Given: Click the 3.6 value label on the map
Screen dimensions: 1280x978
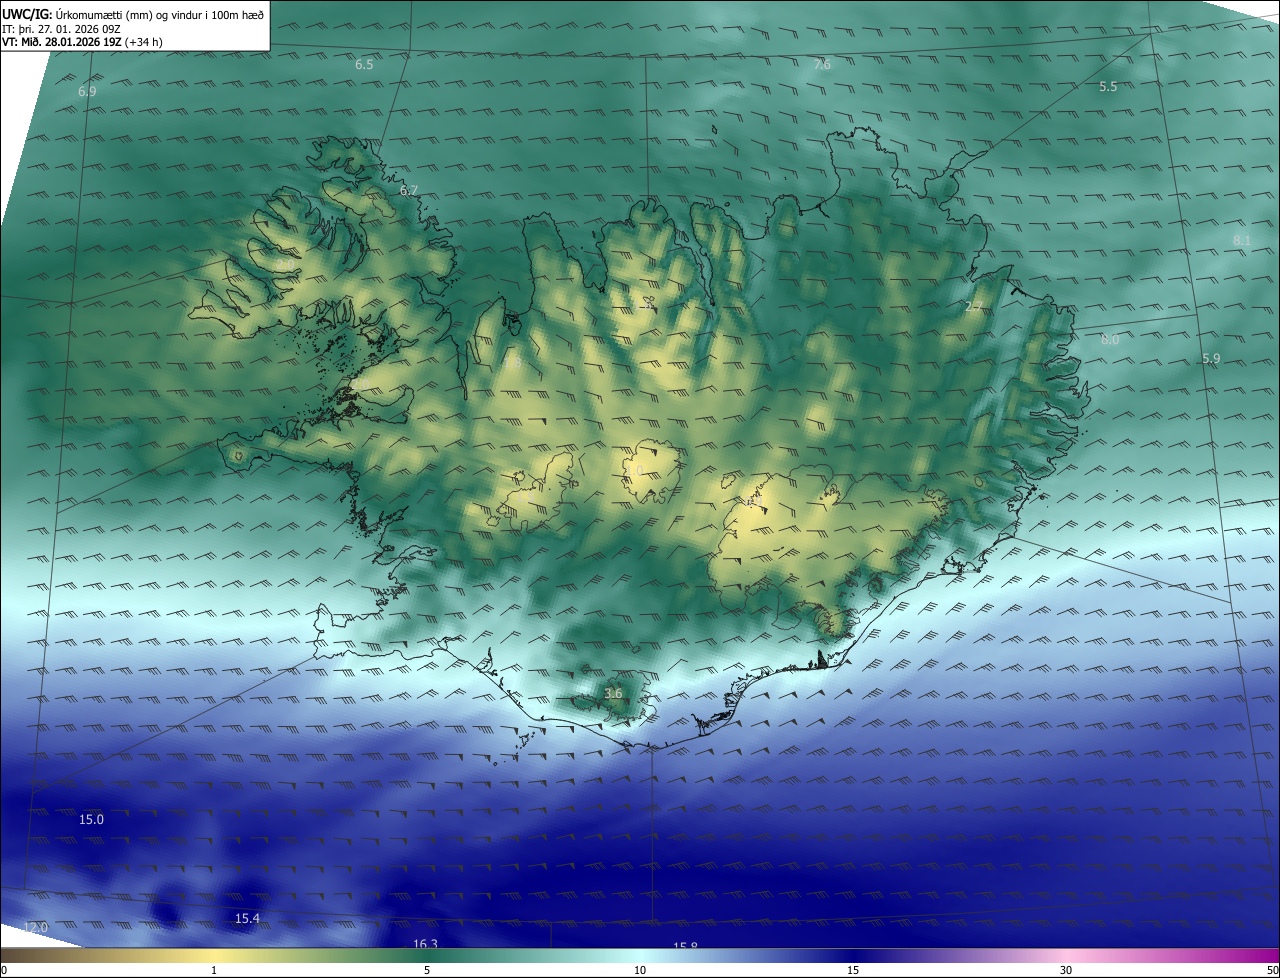Looking at the screenshot, I should (613, 693).
